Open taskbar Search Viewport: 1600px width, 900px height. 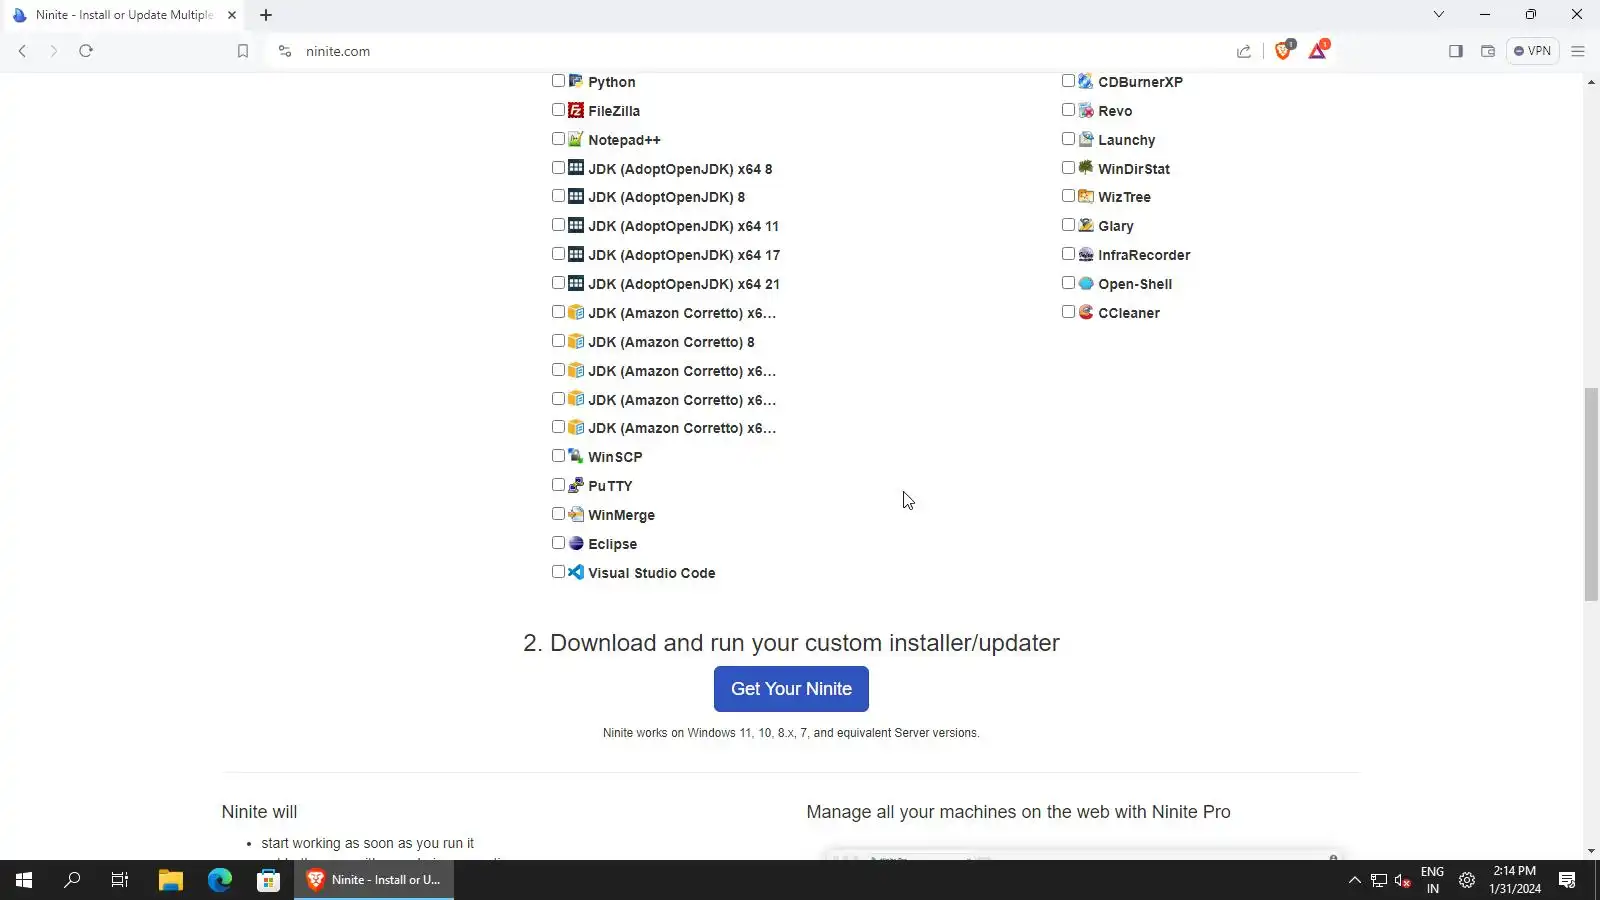click(x=72, y=880)
